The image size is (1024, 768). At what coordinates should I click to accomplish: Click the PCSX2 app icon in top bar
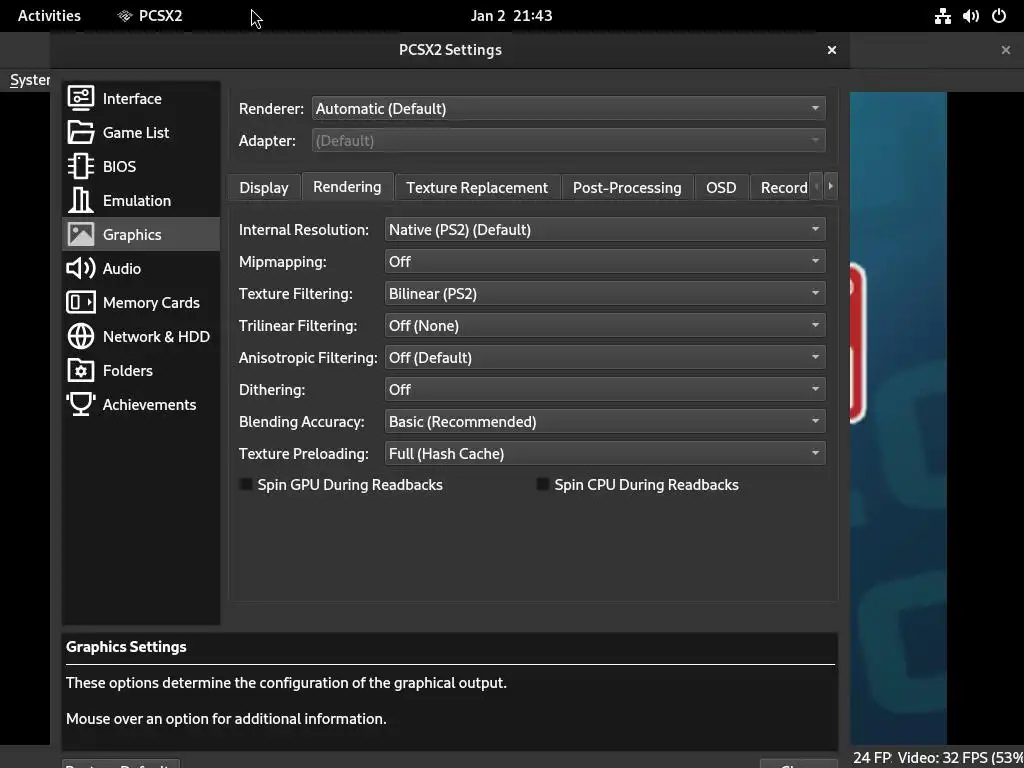point(125,16)
